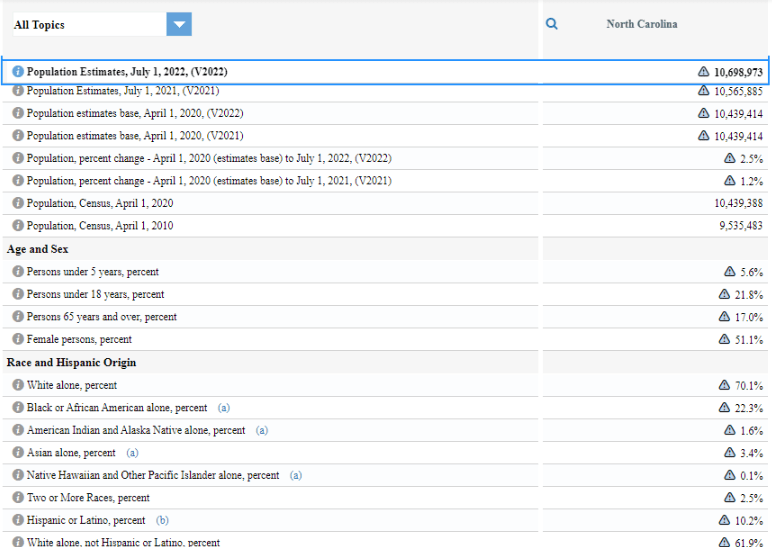Select the Age and Sex section heading

[38, 249]
